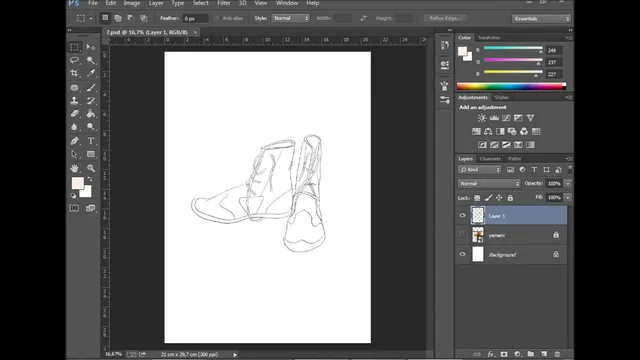Switch to the Paths tab
This screenshot has width=640, height=360.
pyautogui.click(x=514, y=159)
